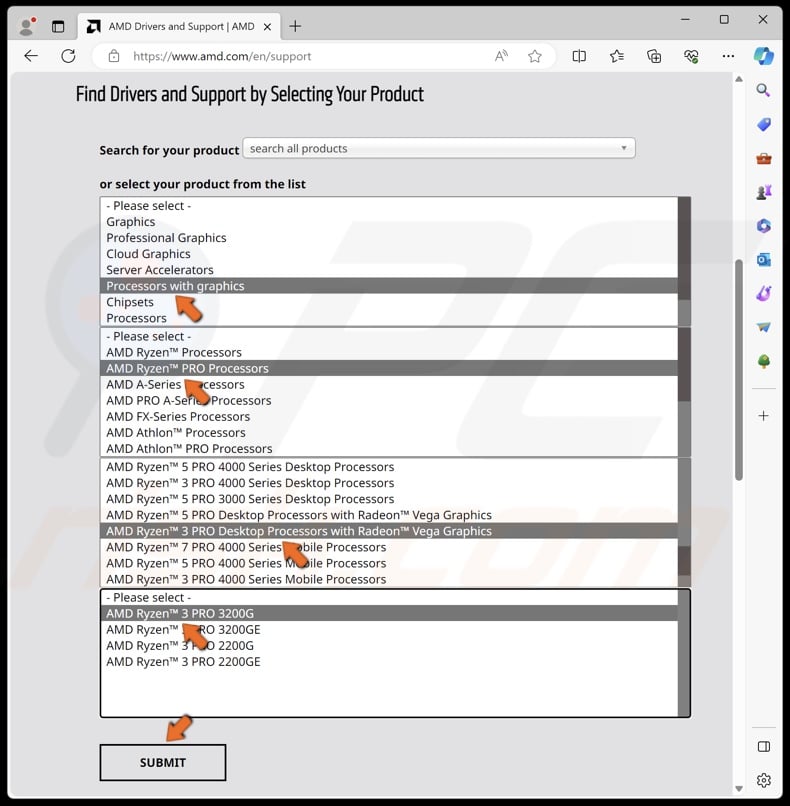This screenshot has width=790, height=806.
Task: Select AMD FX-Series Processors
Action: (389, 416)
